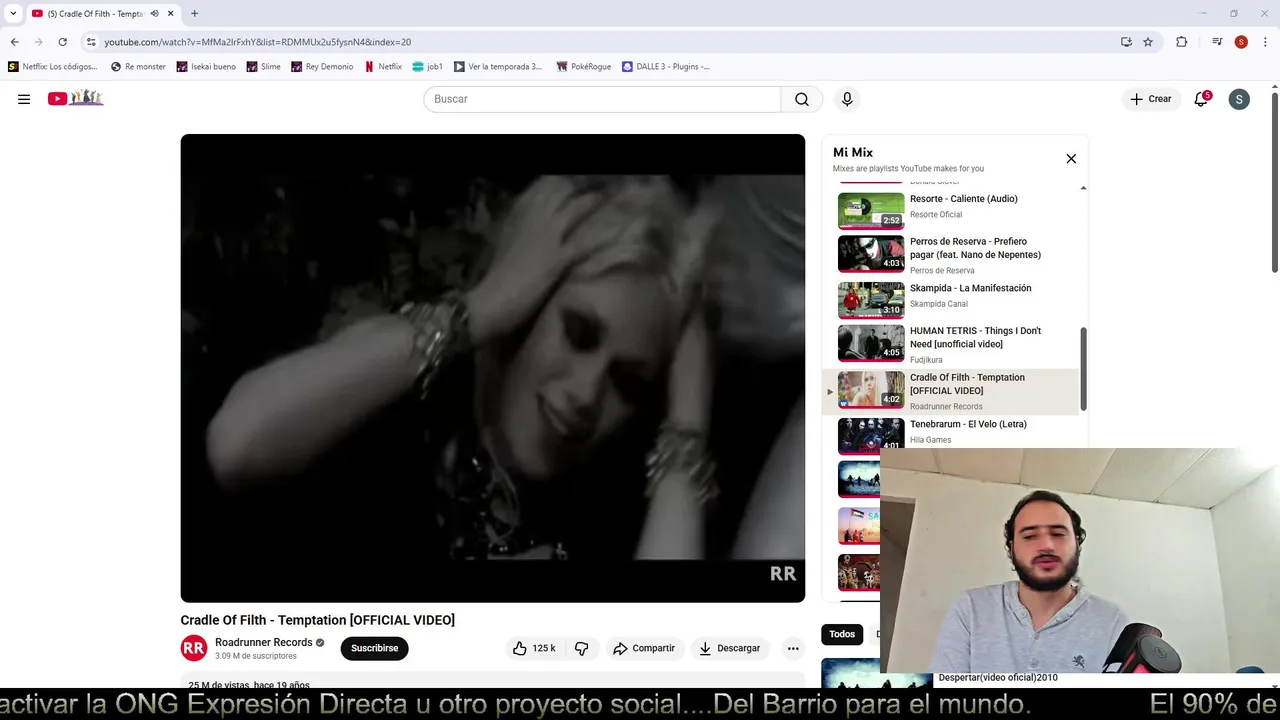
Task: Reload the page in browser
Action: click(62, 42)
